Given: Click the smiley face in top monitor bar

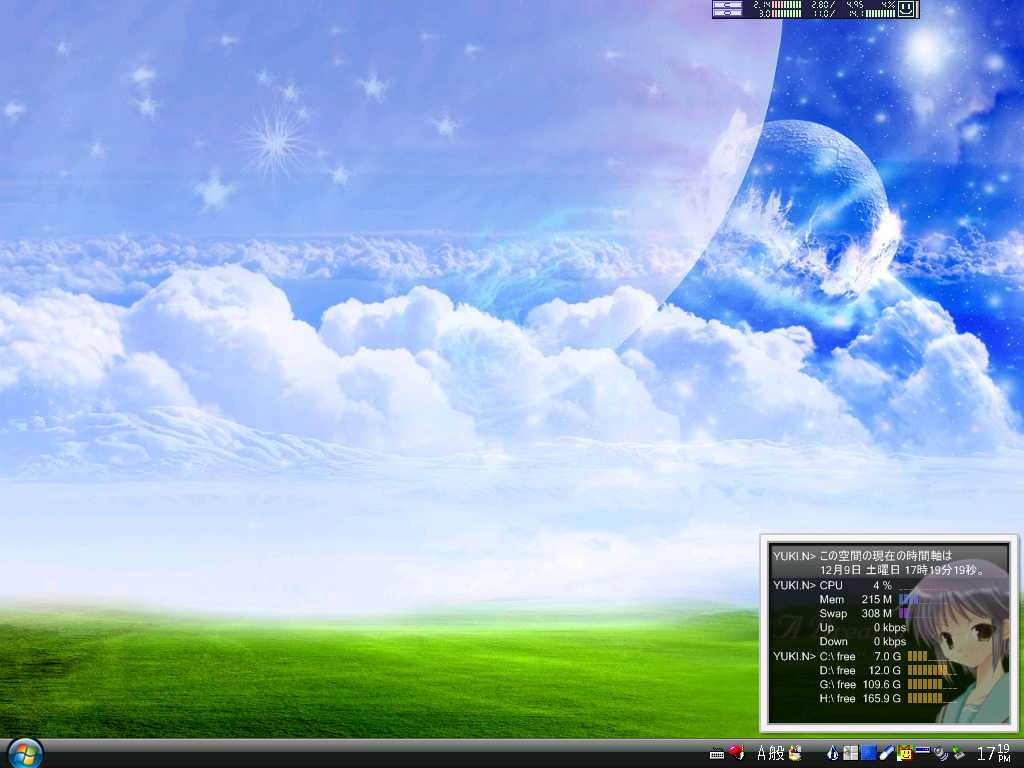Looking at the screenshot, I should [907, 9].
